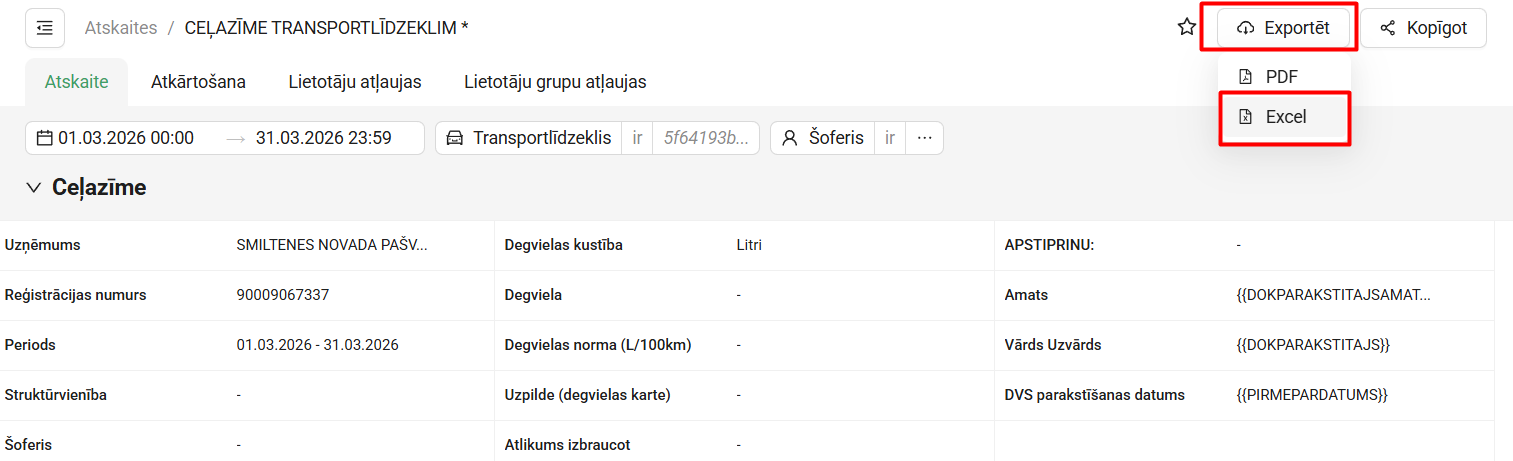The image size is (1513, 461).
Task: Click the PDF file icon
Action: pos(1246,77)
